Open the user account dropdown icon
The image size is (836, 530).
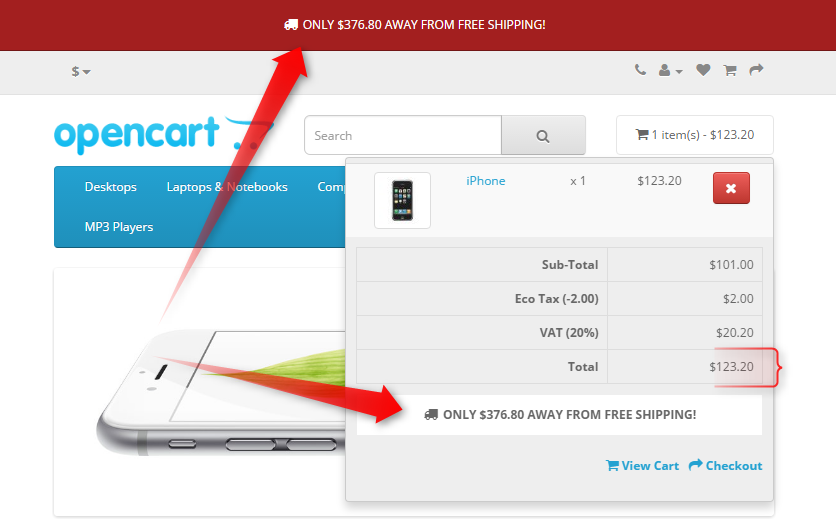(670, 70)
